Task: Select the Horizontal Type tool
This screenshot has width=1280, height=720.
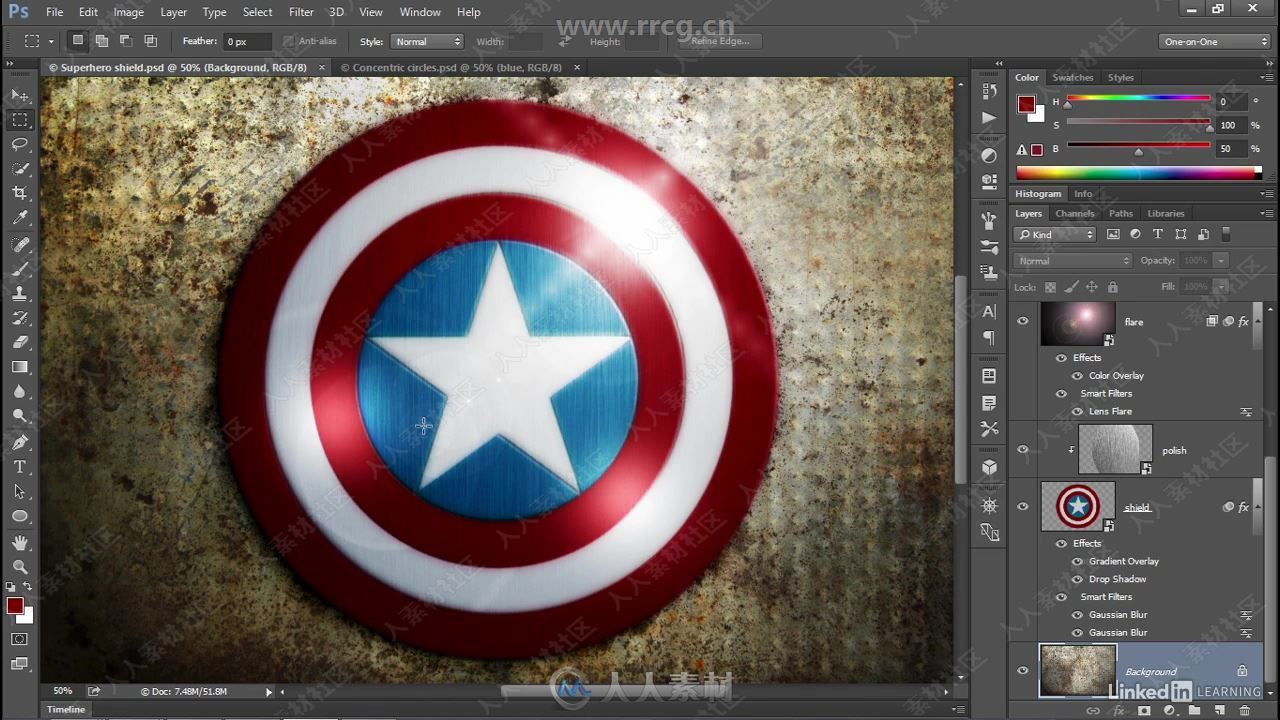Action: (20, 467)
